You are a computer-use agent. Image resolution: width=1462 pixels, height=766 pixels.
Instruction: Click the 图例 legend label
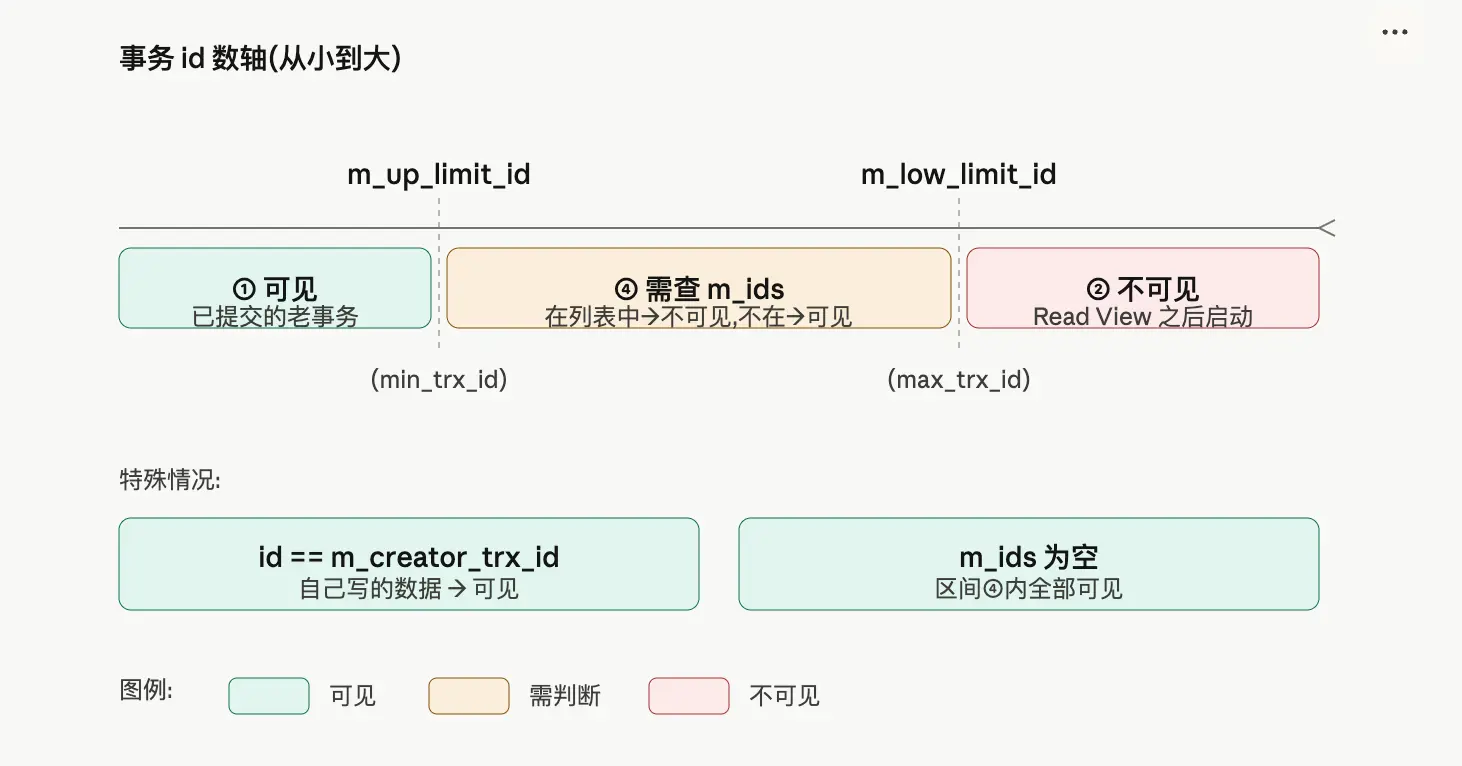point(146,690)
